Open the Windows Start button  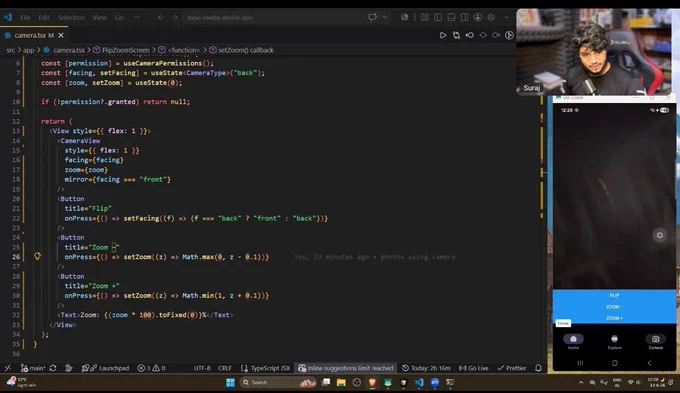coord(230,382)
